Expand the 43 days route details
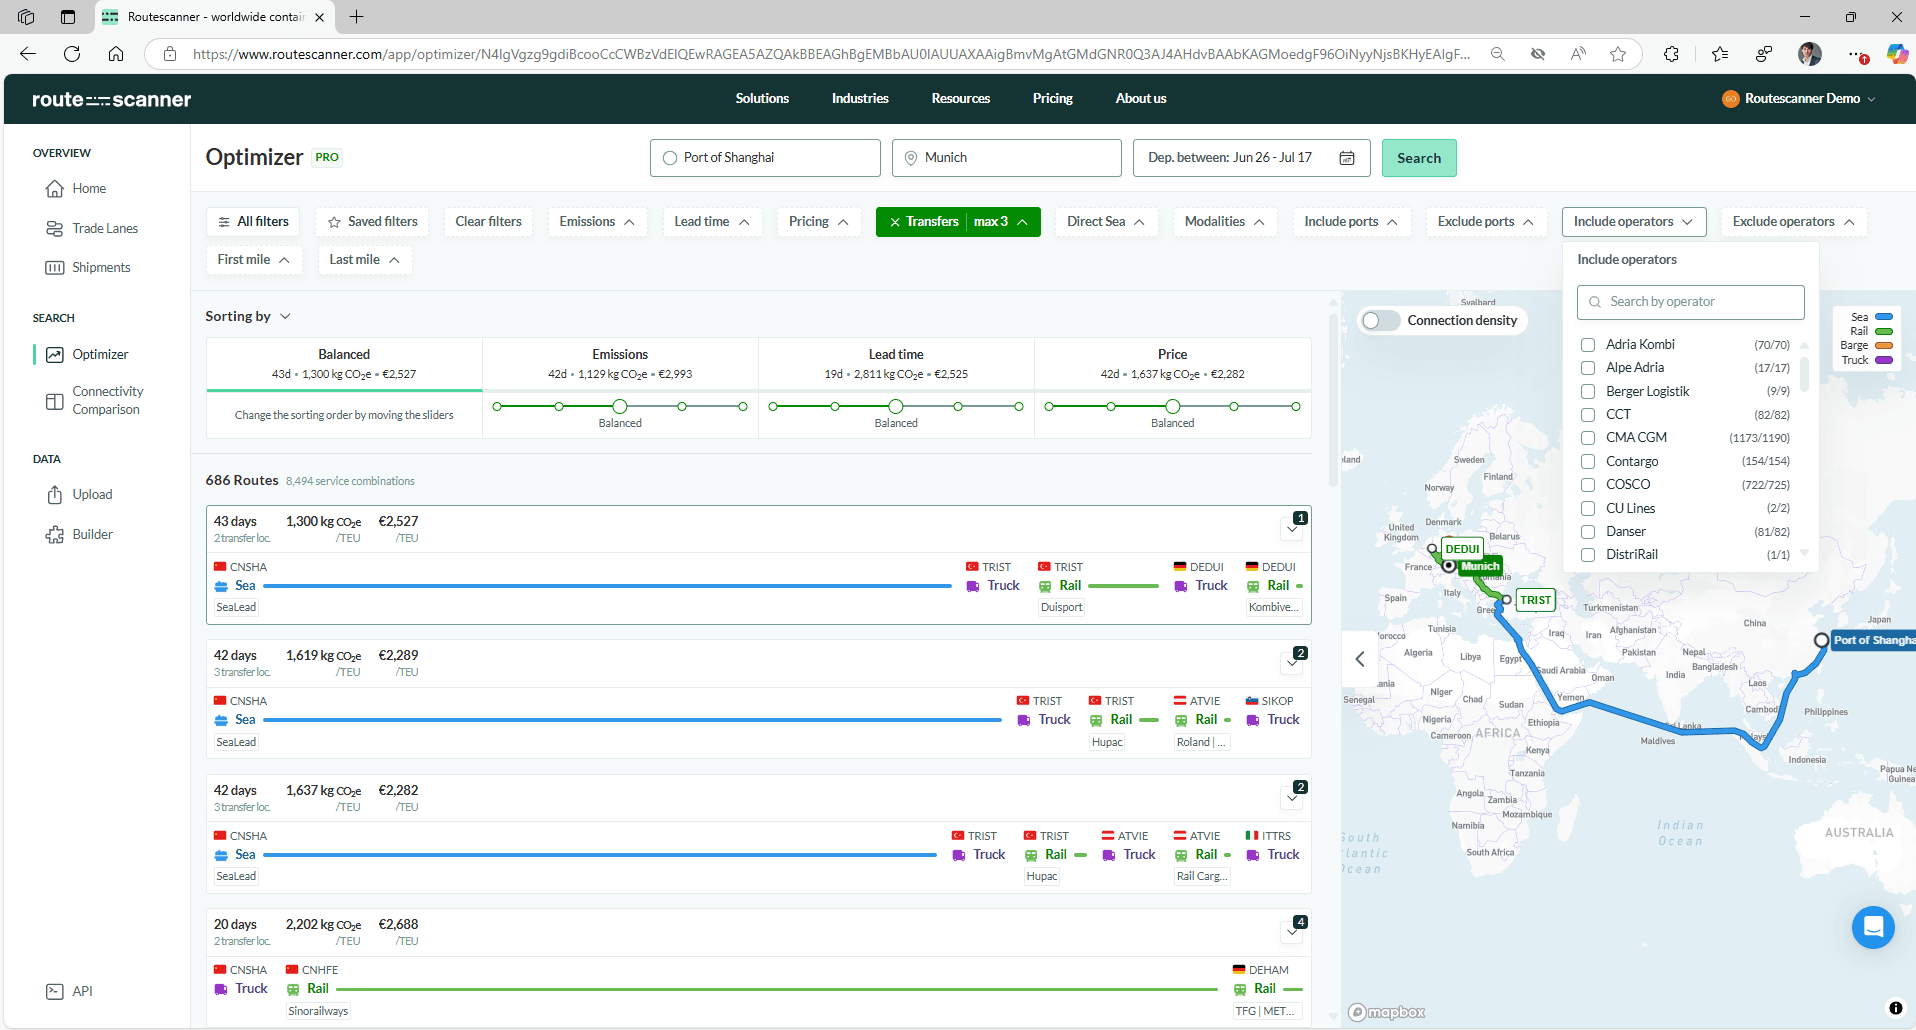The image size is (1916, 1030). point(1292,527)
